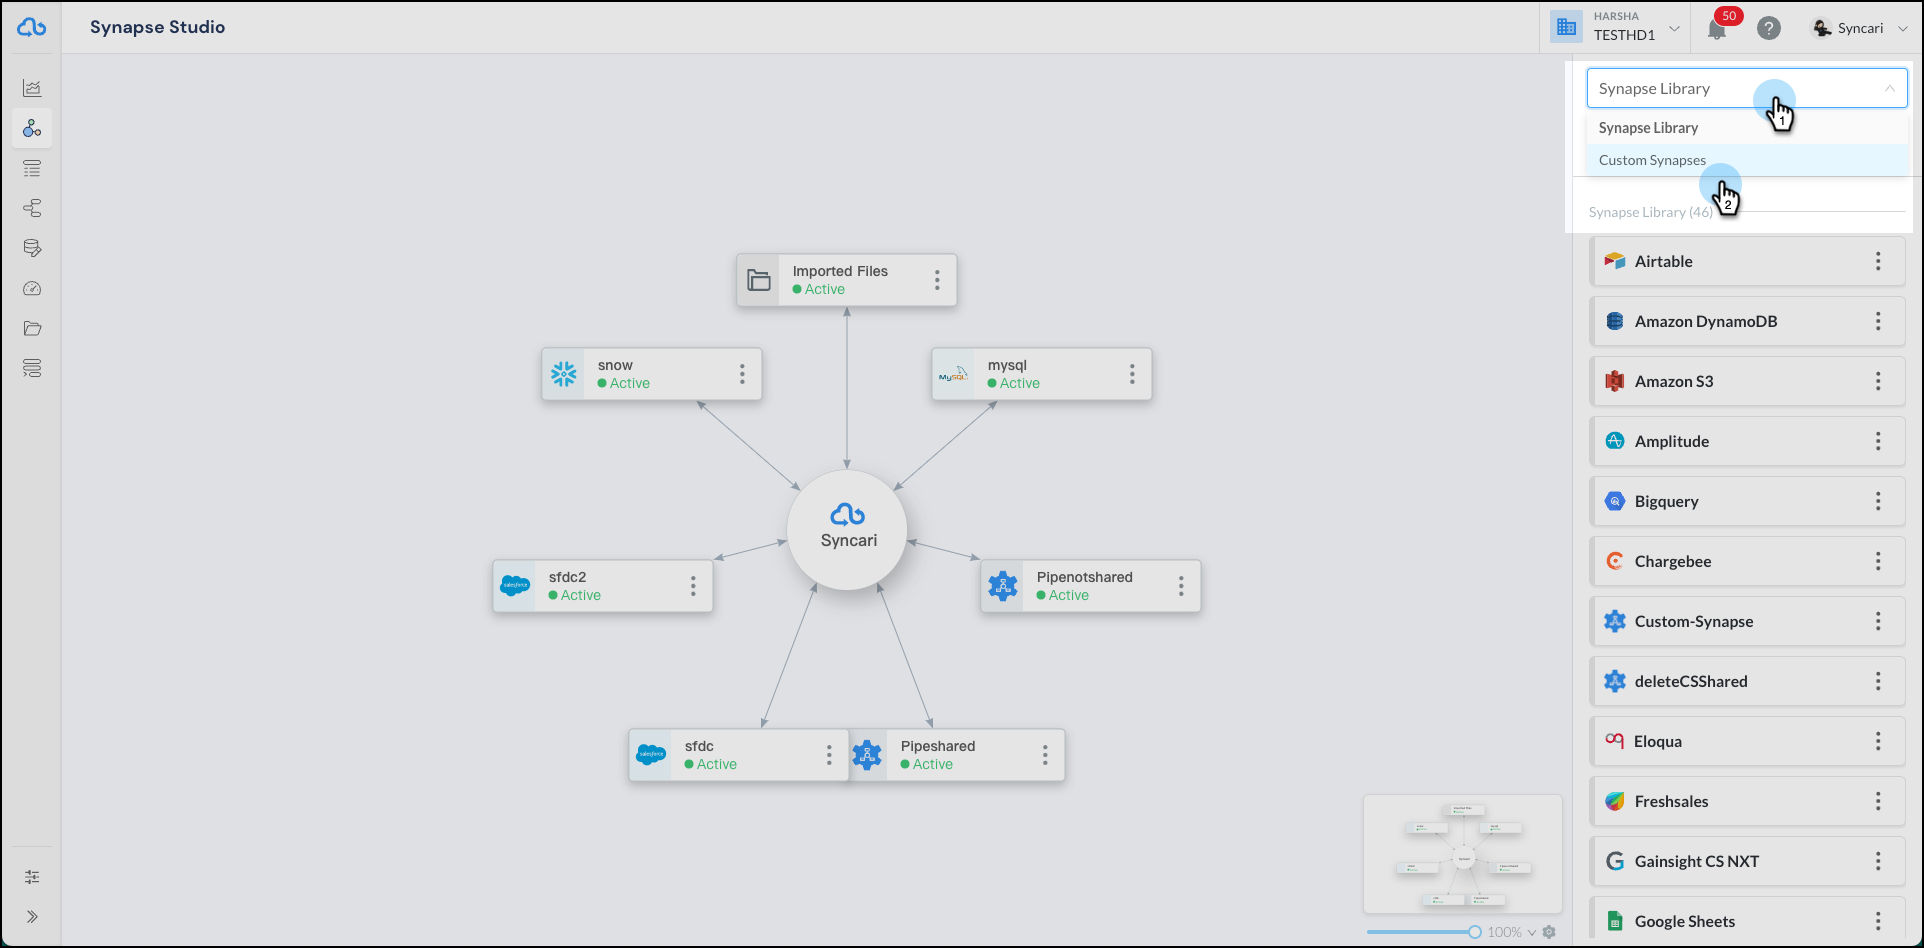
Task: Click the zoom slider handle
Action: [x=1474, y=932]
